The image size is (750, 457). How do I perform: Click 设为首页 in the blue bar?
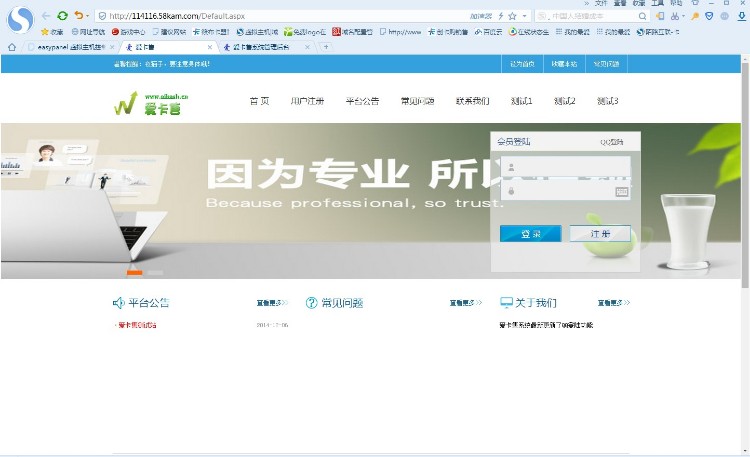pos(522,64)
